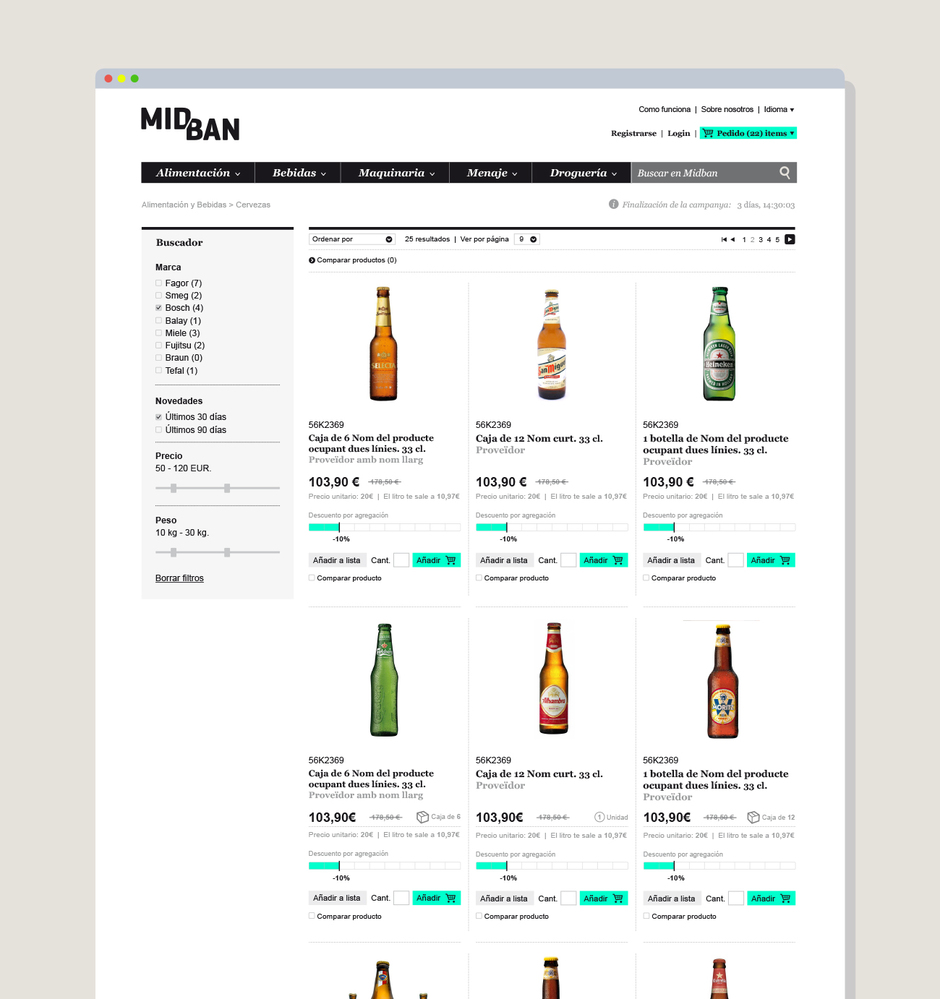Go to first page pagination icon
Image resolution: width=940 pixels, height=999 pixels.
click(724, 240)
